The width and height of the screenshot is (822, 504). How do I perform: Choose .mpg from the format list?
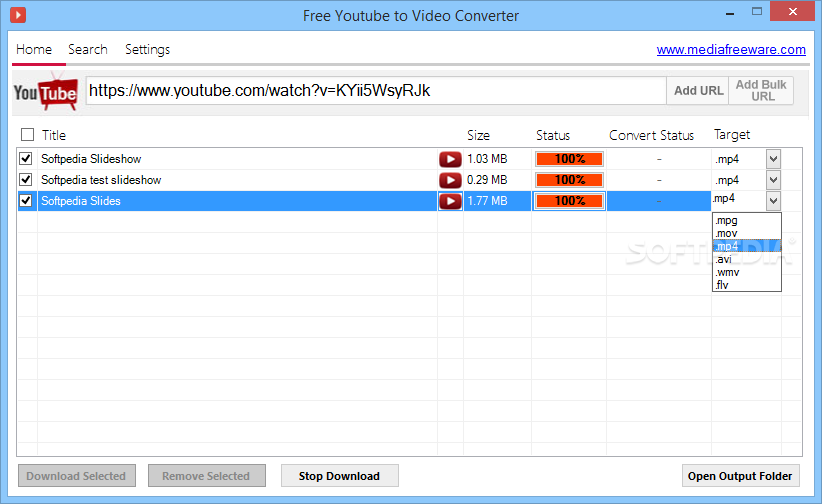tap(747, 220)
